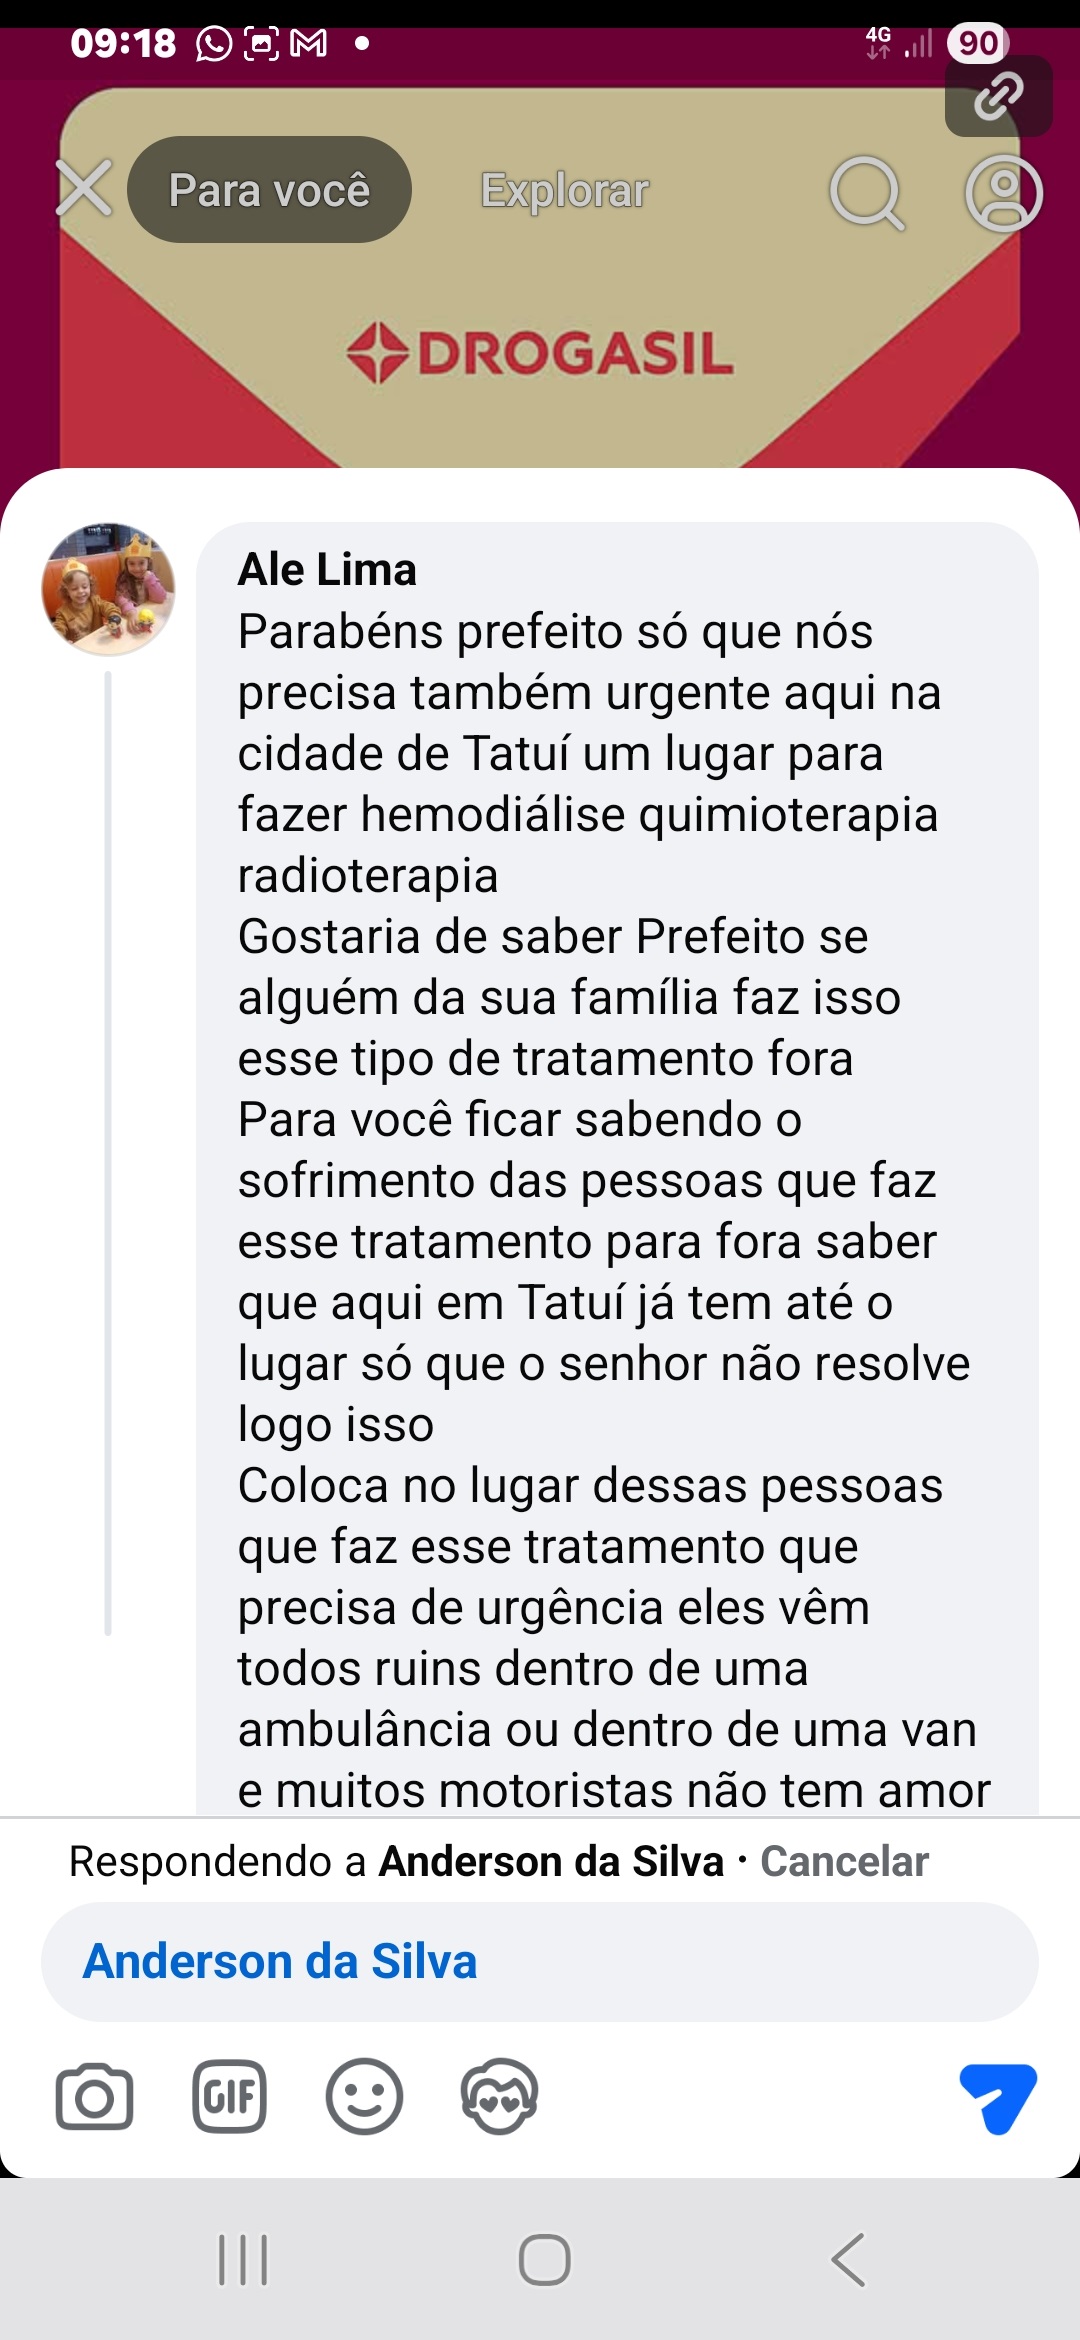Image resolution: width=1080 pixels, height=2340 pixels.
Task: Tap the search magnifier icon
Action: click(x=866, y=192)
